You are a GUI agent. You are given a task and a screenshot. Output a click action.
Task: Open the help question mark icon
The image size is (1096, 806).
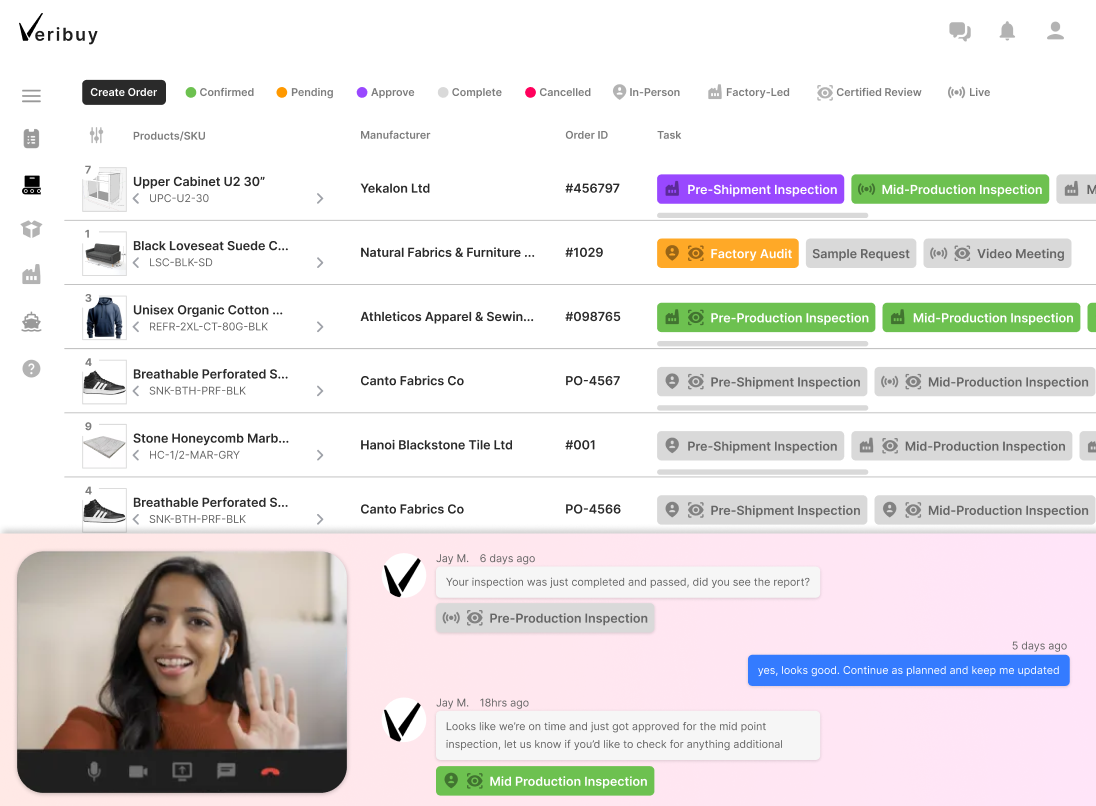[x=31, y=369]
